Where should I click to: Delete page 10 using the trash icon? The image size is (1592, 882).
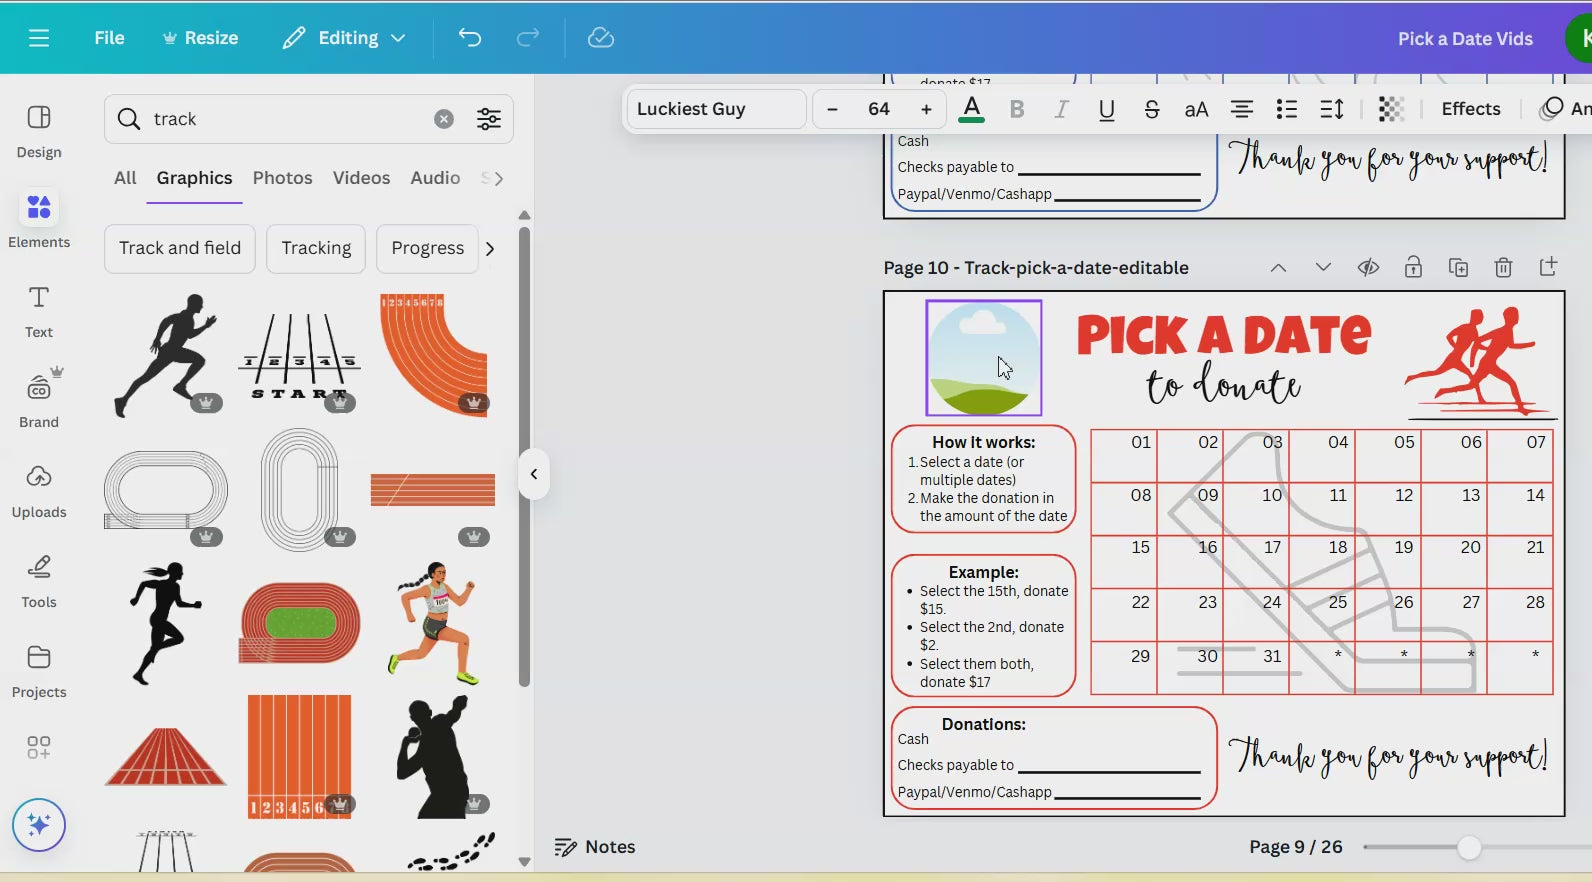[x=1503, y=267]
